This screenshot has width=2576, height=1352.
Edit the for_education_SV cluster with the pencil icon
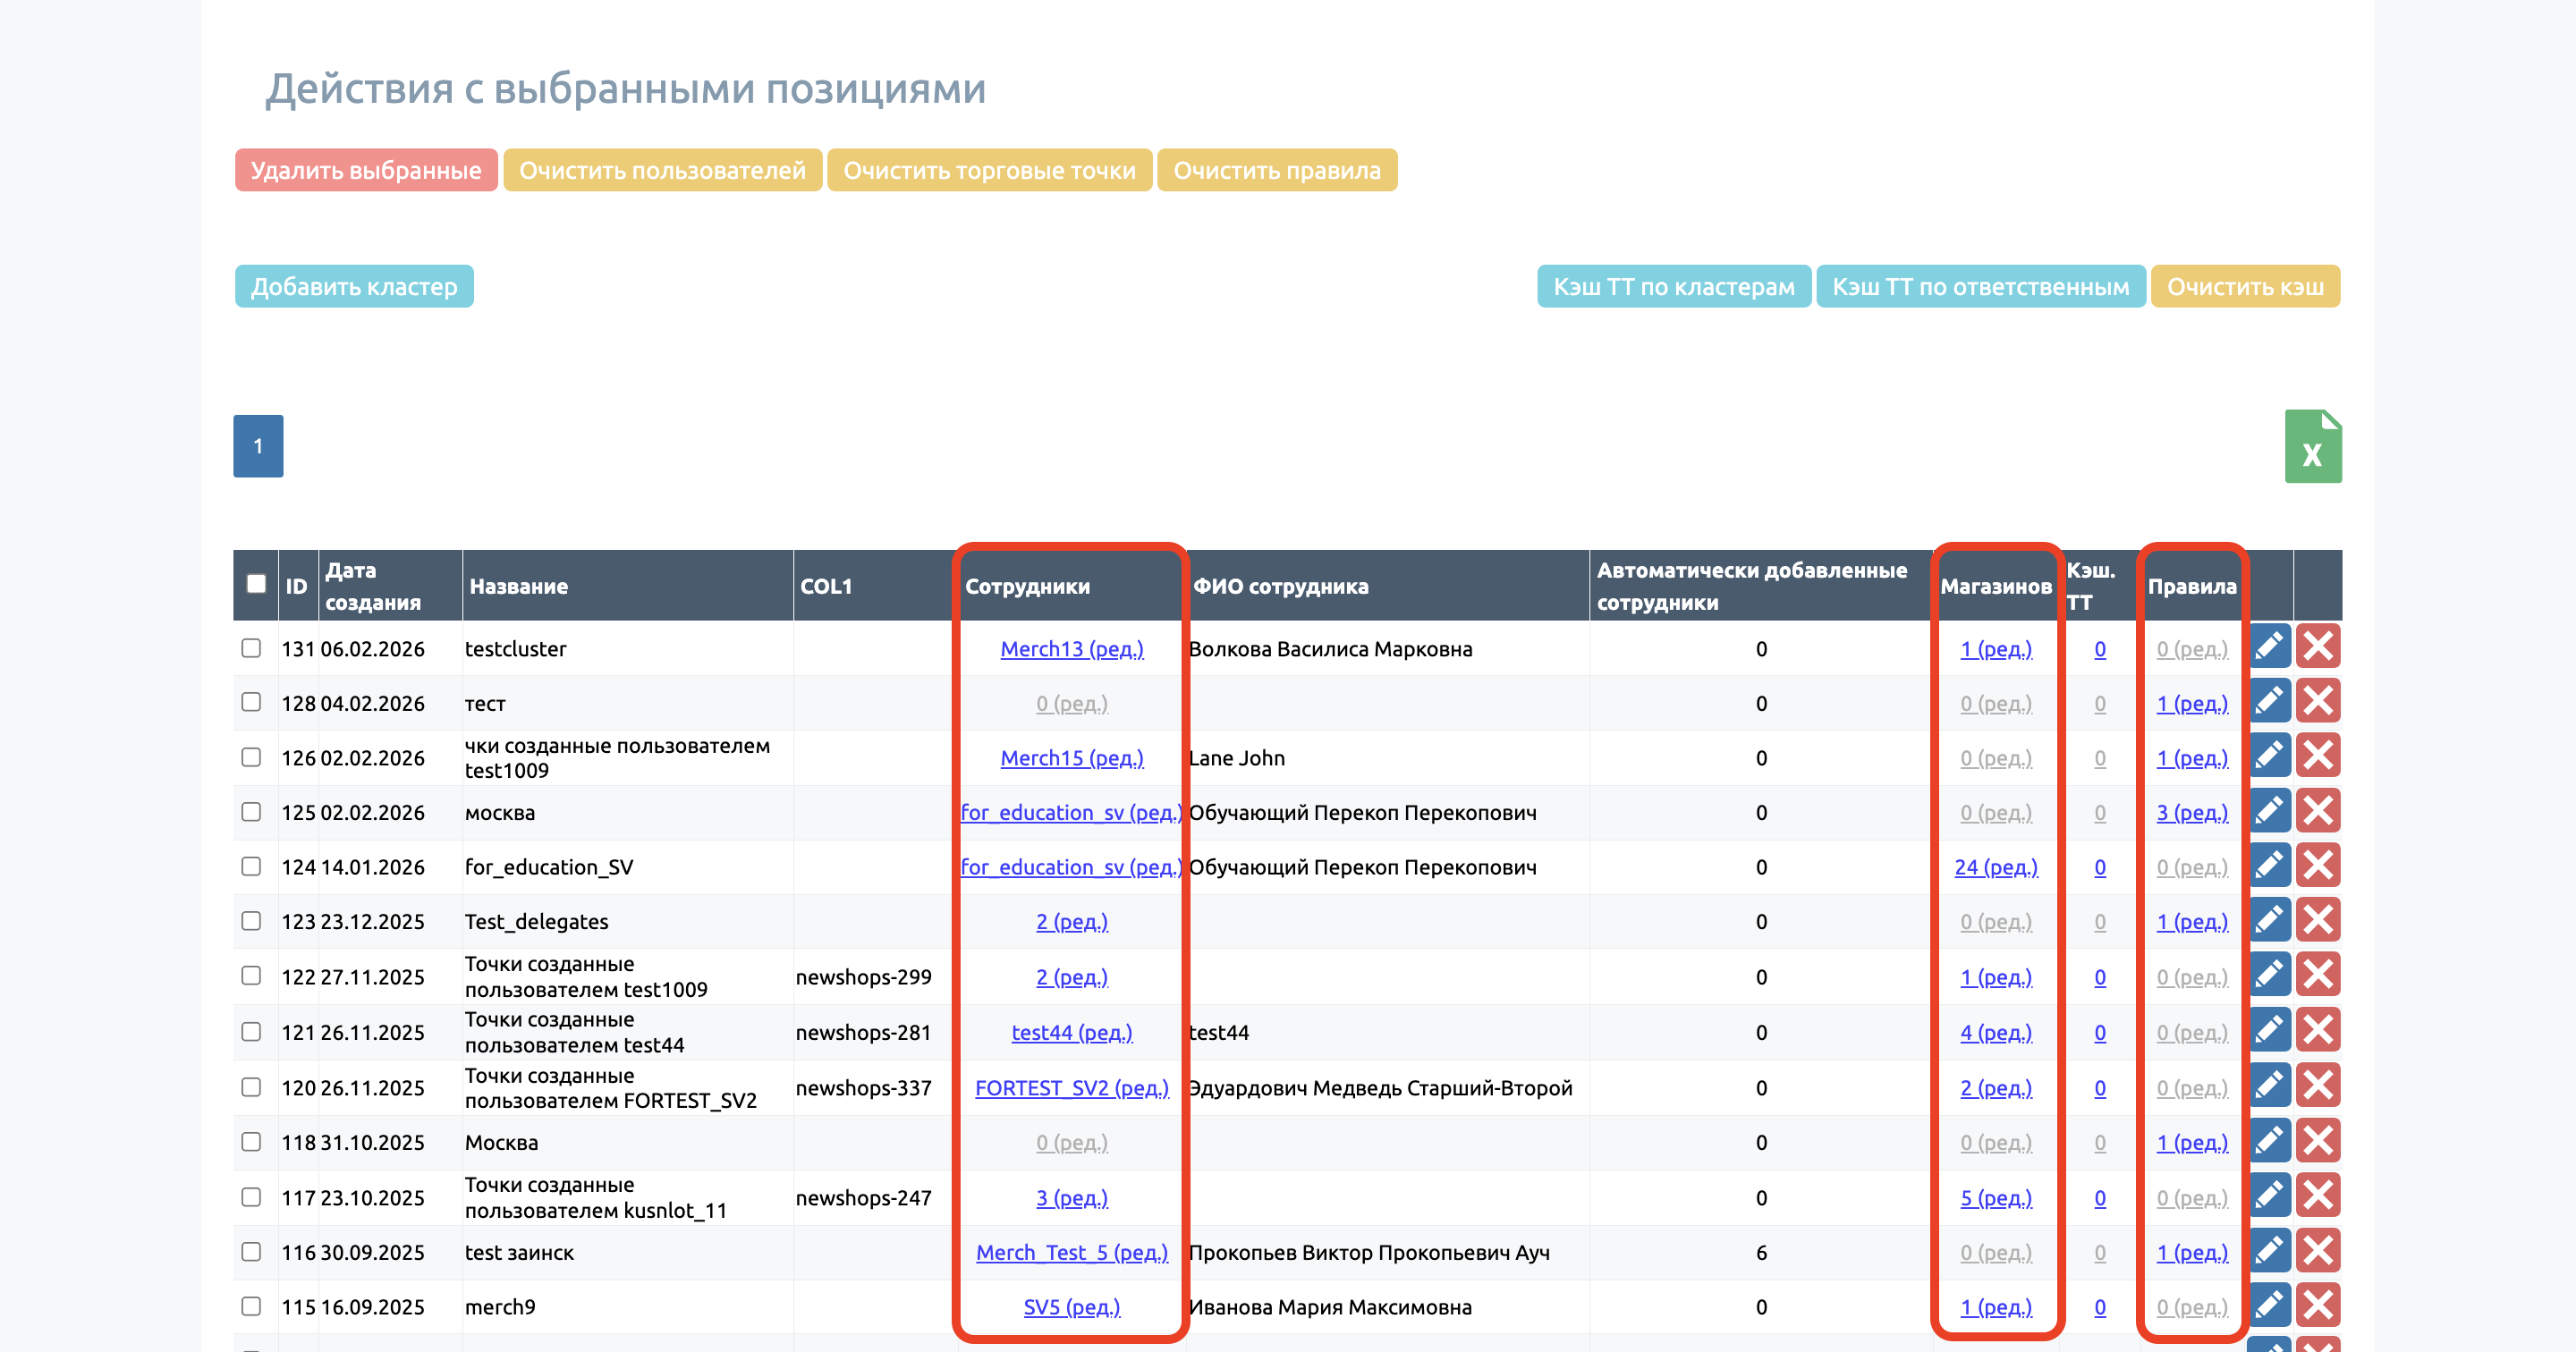tap(2269, 865)
